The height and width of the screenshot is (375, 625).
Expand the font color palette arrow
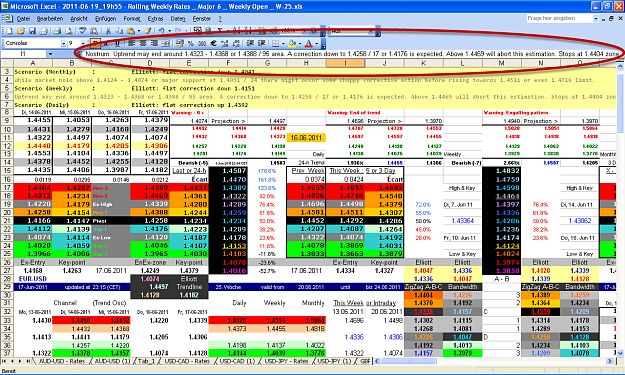(x=316, y=43)
